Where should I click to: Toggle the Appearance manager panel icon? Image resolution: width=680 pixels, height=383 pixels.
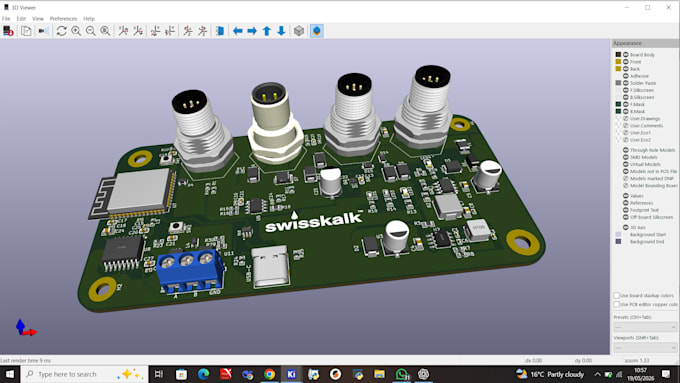pyautogui.click(x=317, y=31)
